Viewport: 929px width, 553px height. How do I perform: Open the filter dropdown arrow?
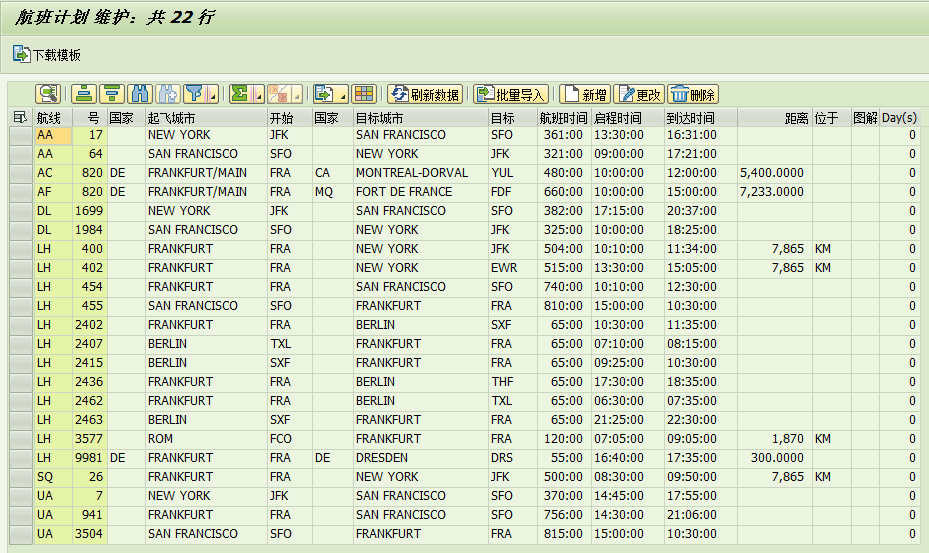click(x=213, y=94)
